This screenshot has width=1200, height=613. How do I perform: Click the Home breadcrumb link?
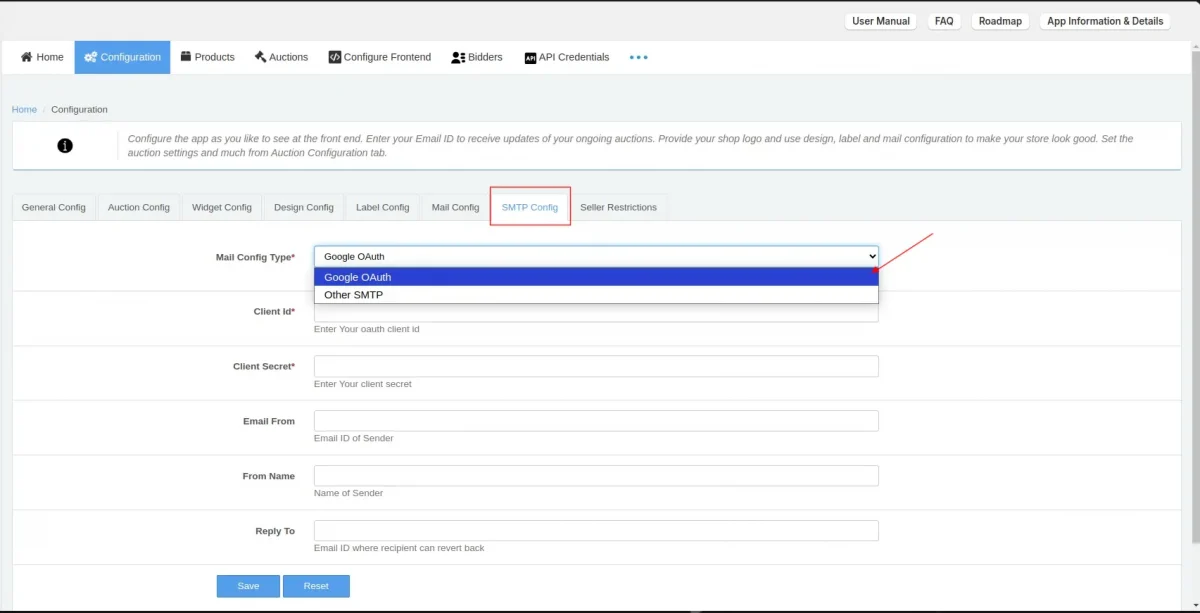pyautogui.click(x=24, y=109)
